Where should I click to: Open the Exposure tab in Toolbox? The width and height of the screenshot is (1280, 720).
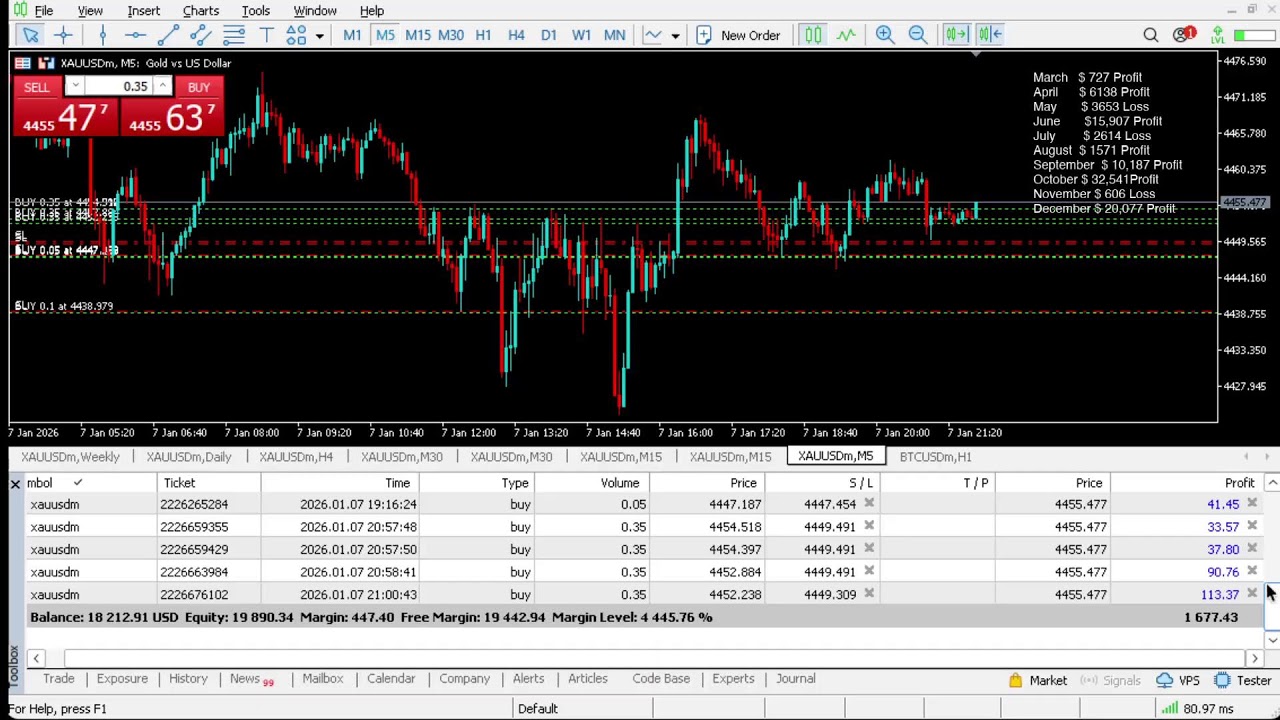pyautogui.click(x=122, y=679)
